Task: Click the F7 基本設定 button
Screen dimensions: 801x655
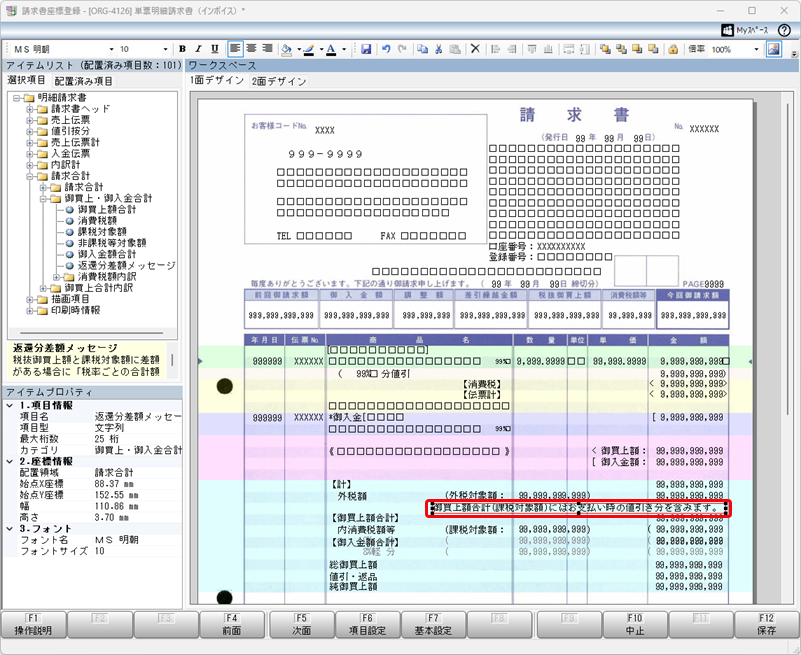Action: [433, 624]
